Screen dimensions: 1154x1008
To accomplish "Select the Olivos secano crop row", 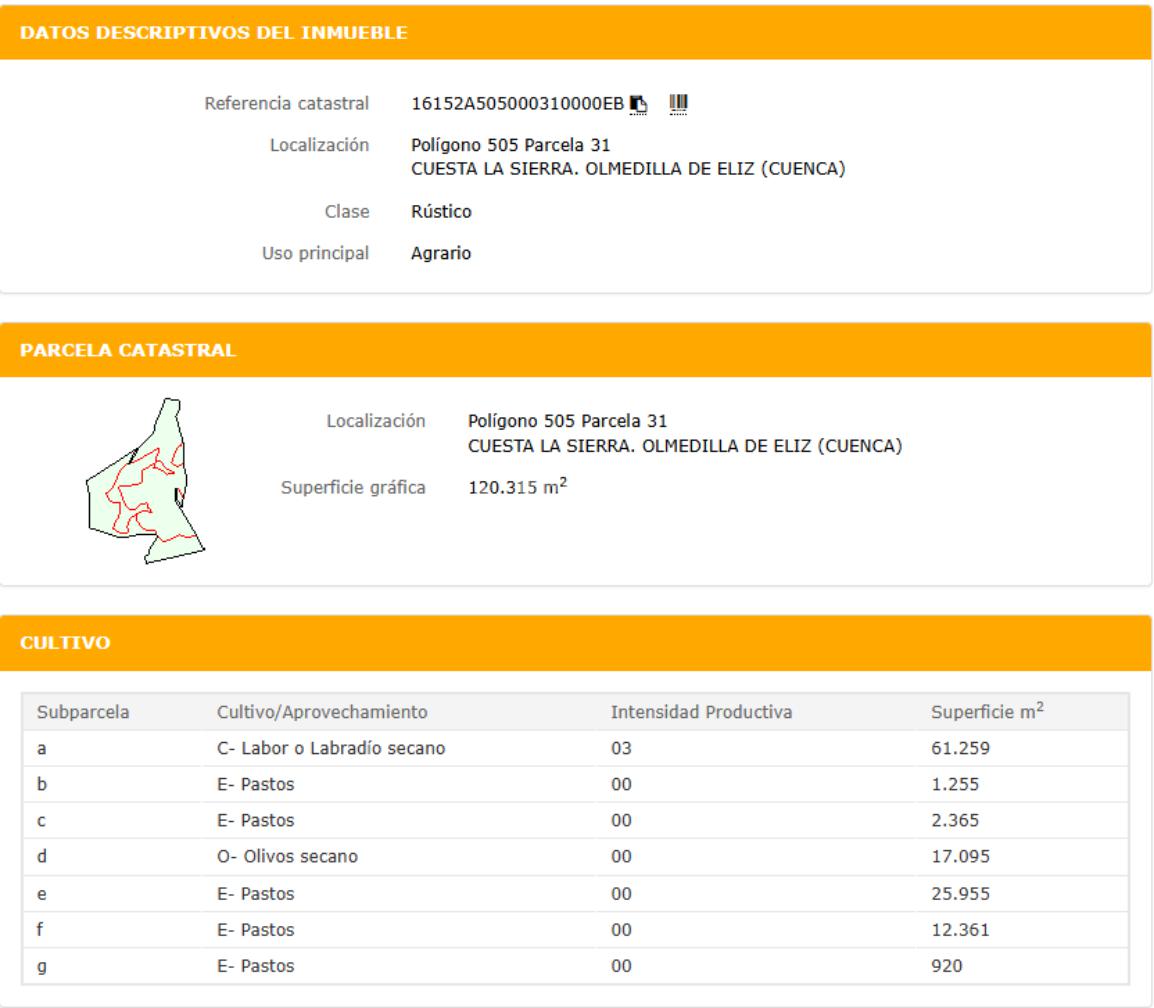I will [x=290, y=857].
